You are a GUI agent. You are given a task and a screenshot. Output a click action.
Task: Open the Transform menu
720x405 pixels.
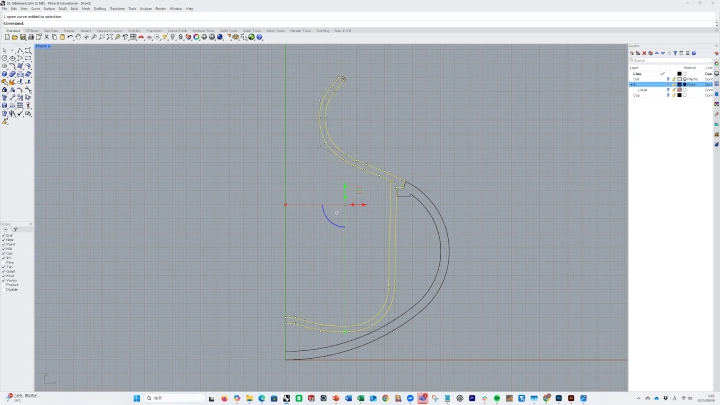coord(117,8)
